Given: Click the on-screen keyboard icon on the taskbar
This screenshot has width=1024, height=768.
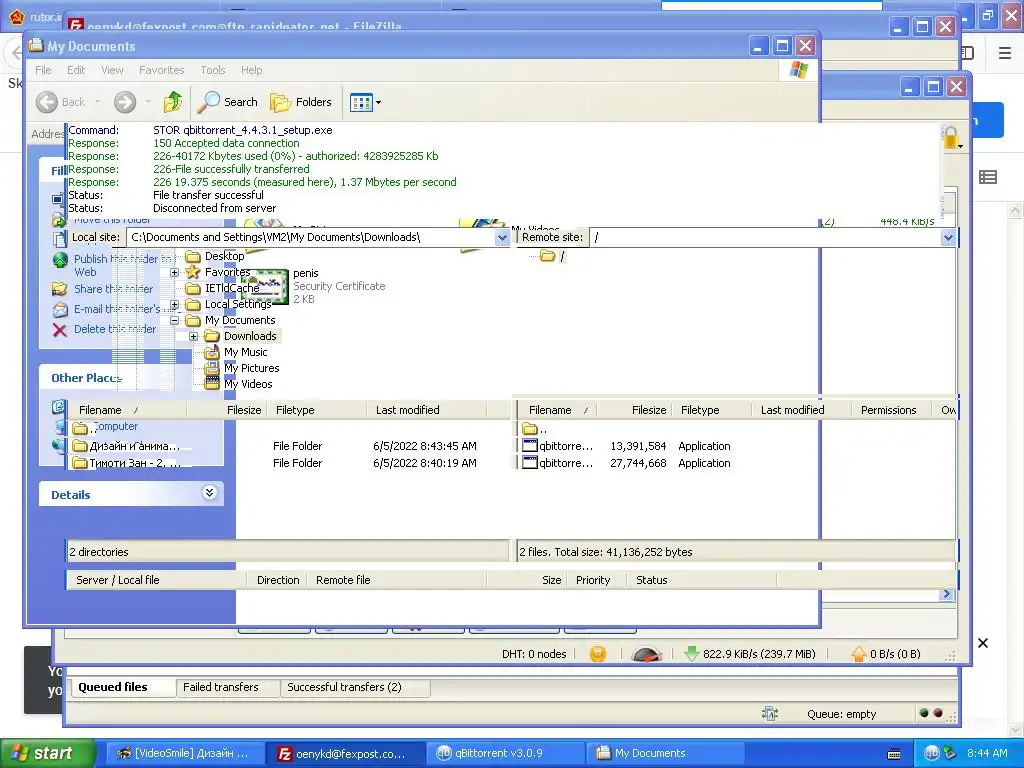Looking at the screenshot, I should [894, 754].
